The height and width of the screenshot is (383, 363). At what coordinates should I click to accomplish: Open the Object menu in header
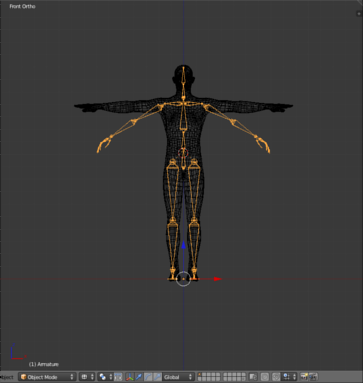pyautogui.click(x=7, y=377)
